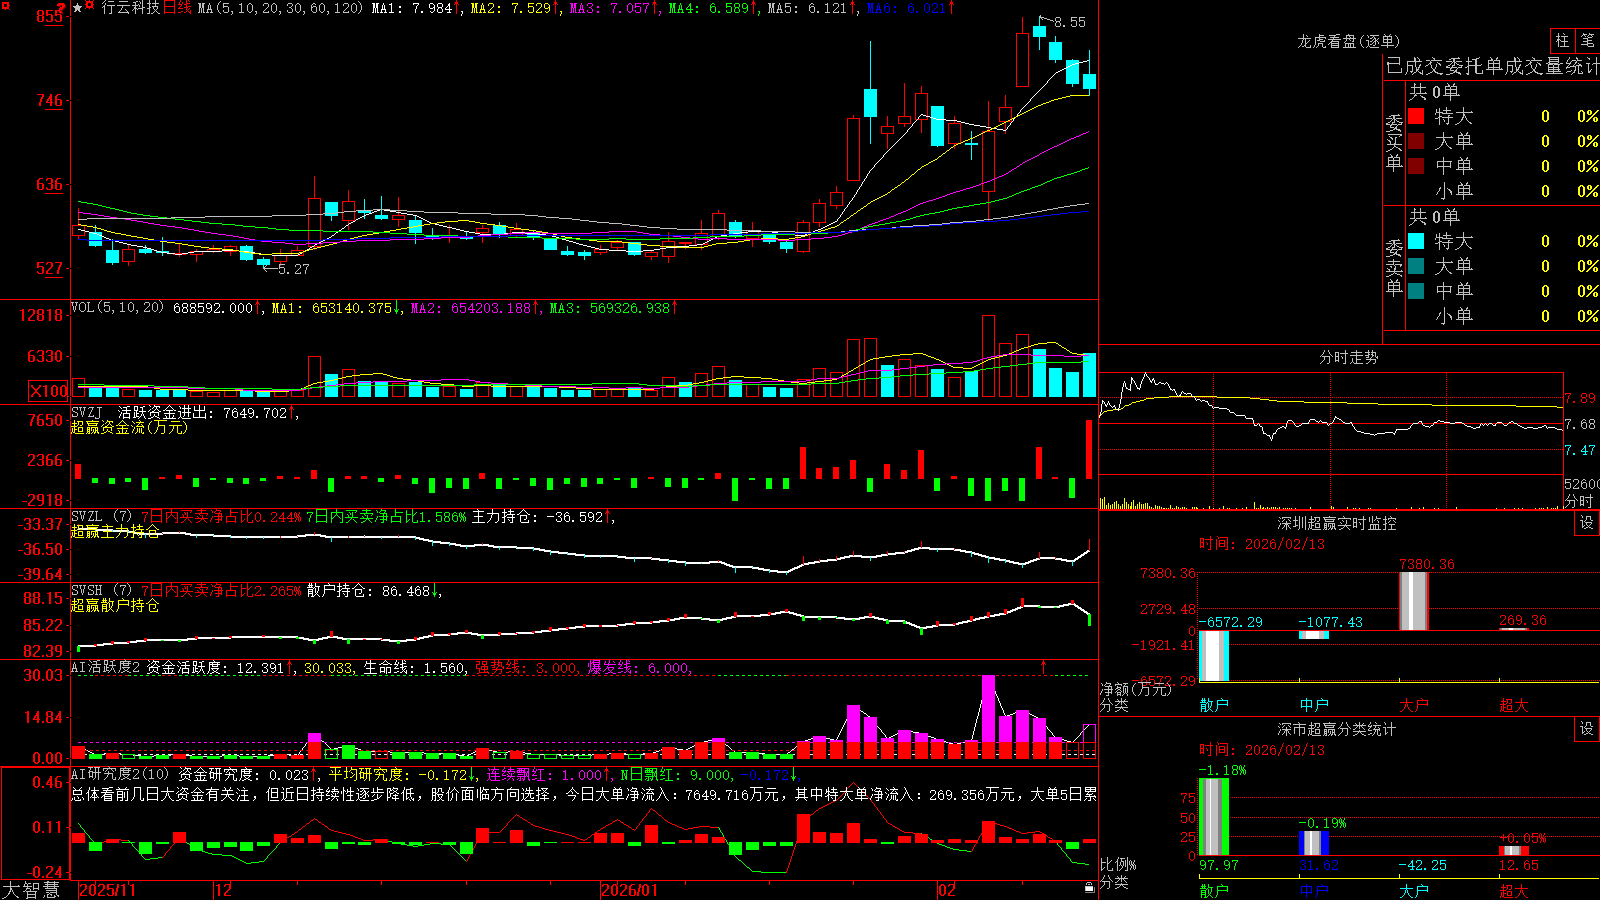Click VOL(5,10,20) indicator label
Image resolution: width=1600 pixels, height=900 pixels.
117,308
